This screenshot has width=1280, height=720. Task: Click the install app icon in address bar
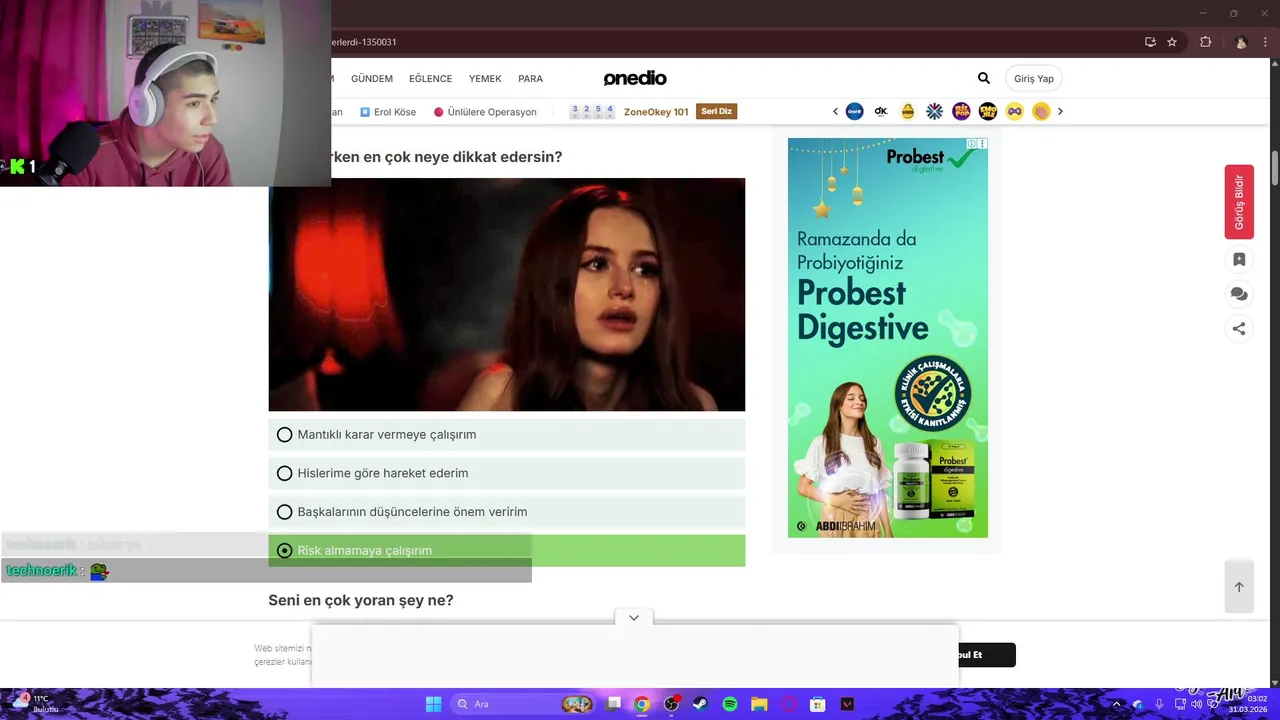click(x=1150, y=42)
